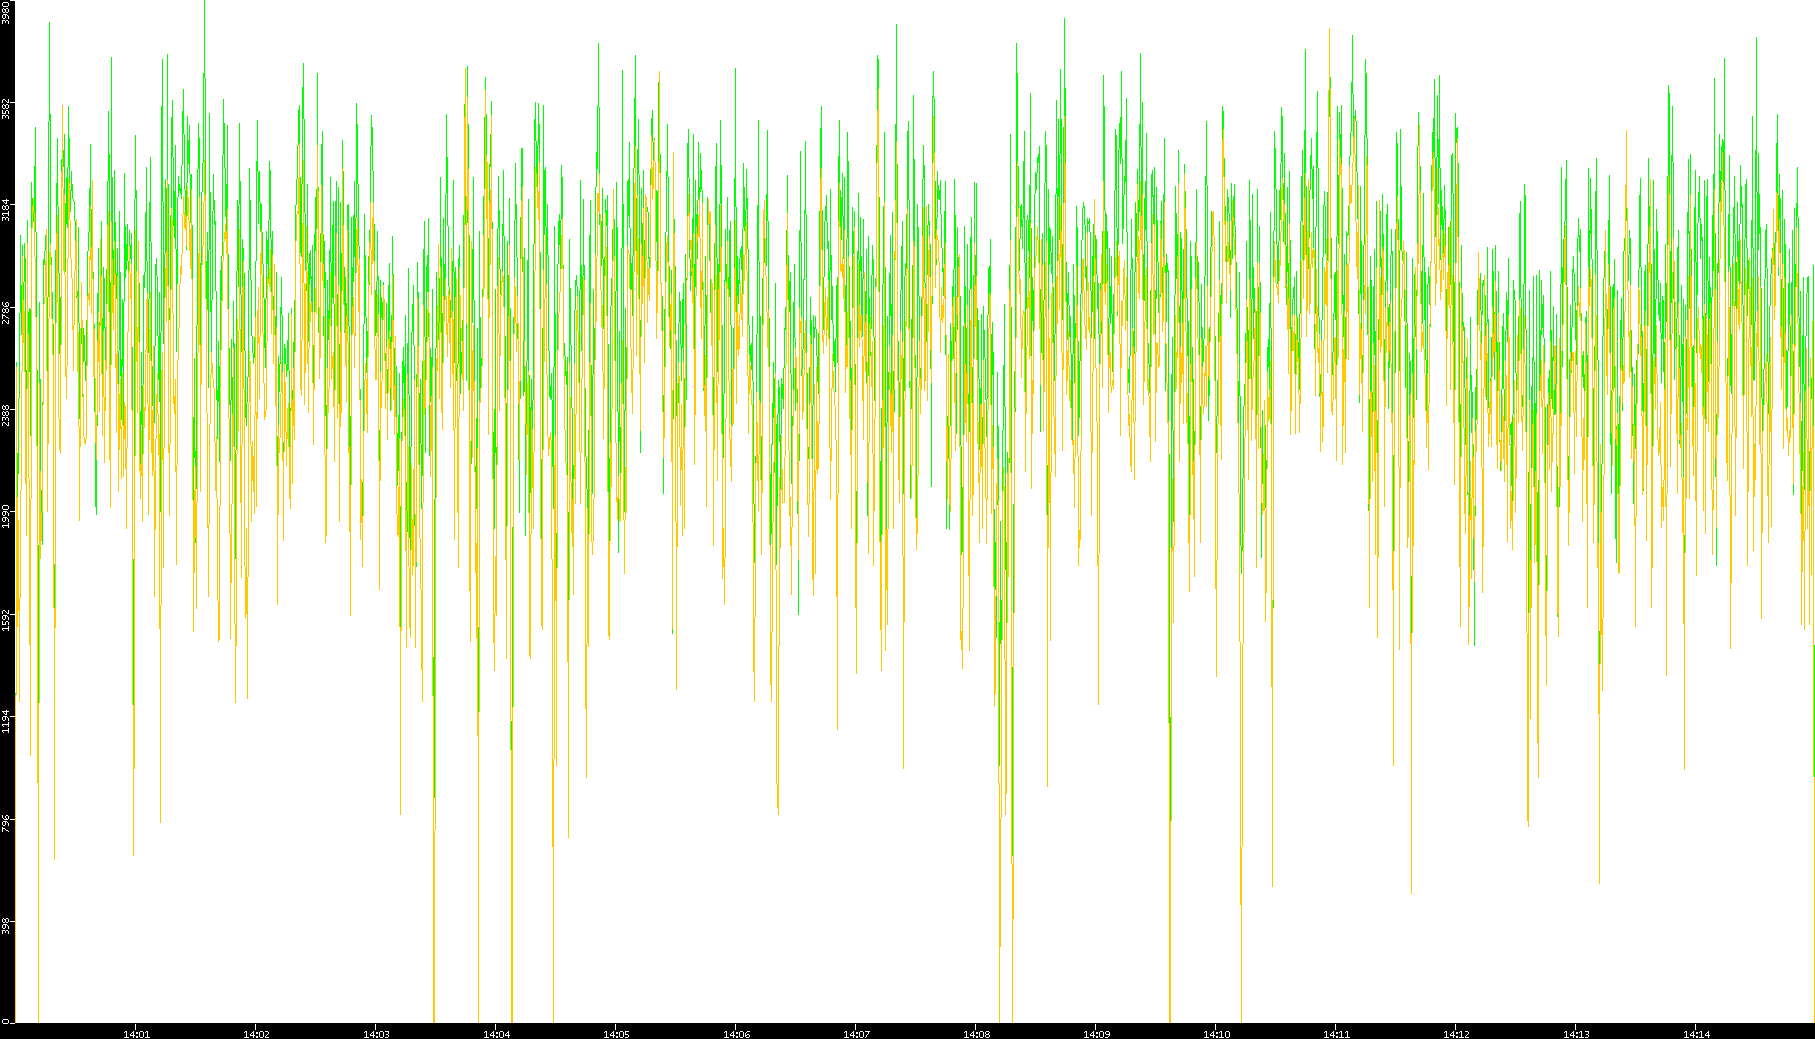Screen dimensions: 1815x1039
Task: Click the 3184 value axis label
Action: (x=7, y=210)
